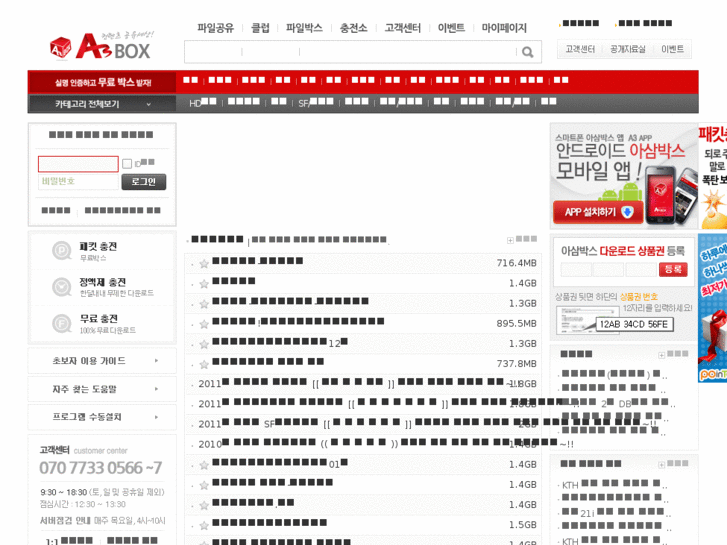Click the 비밀번호 password field
This screenshot has height=545, width=727.
tap(78, 181)
